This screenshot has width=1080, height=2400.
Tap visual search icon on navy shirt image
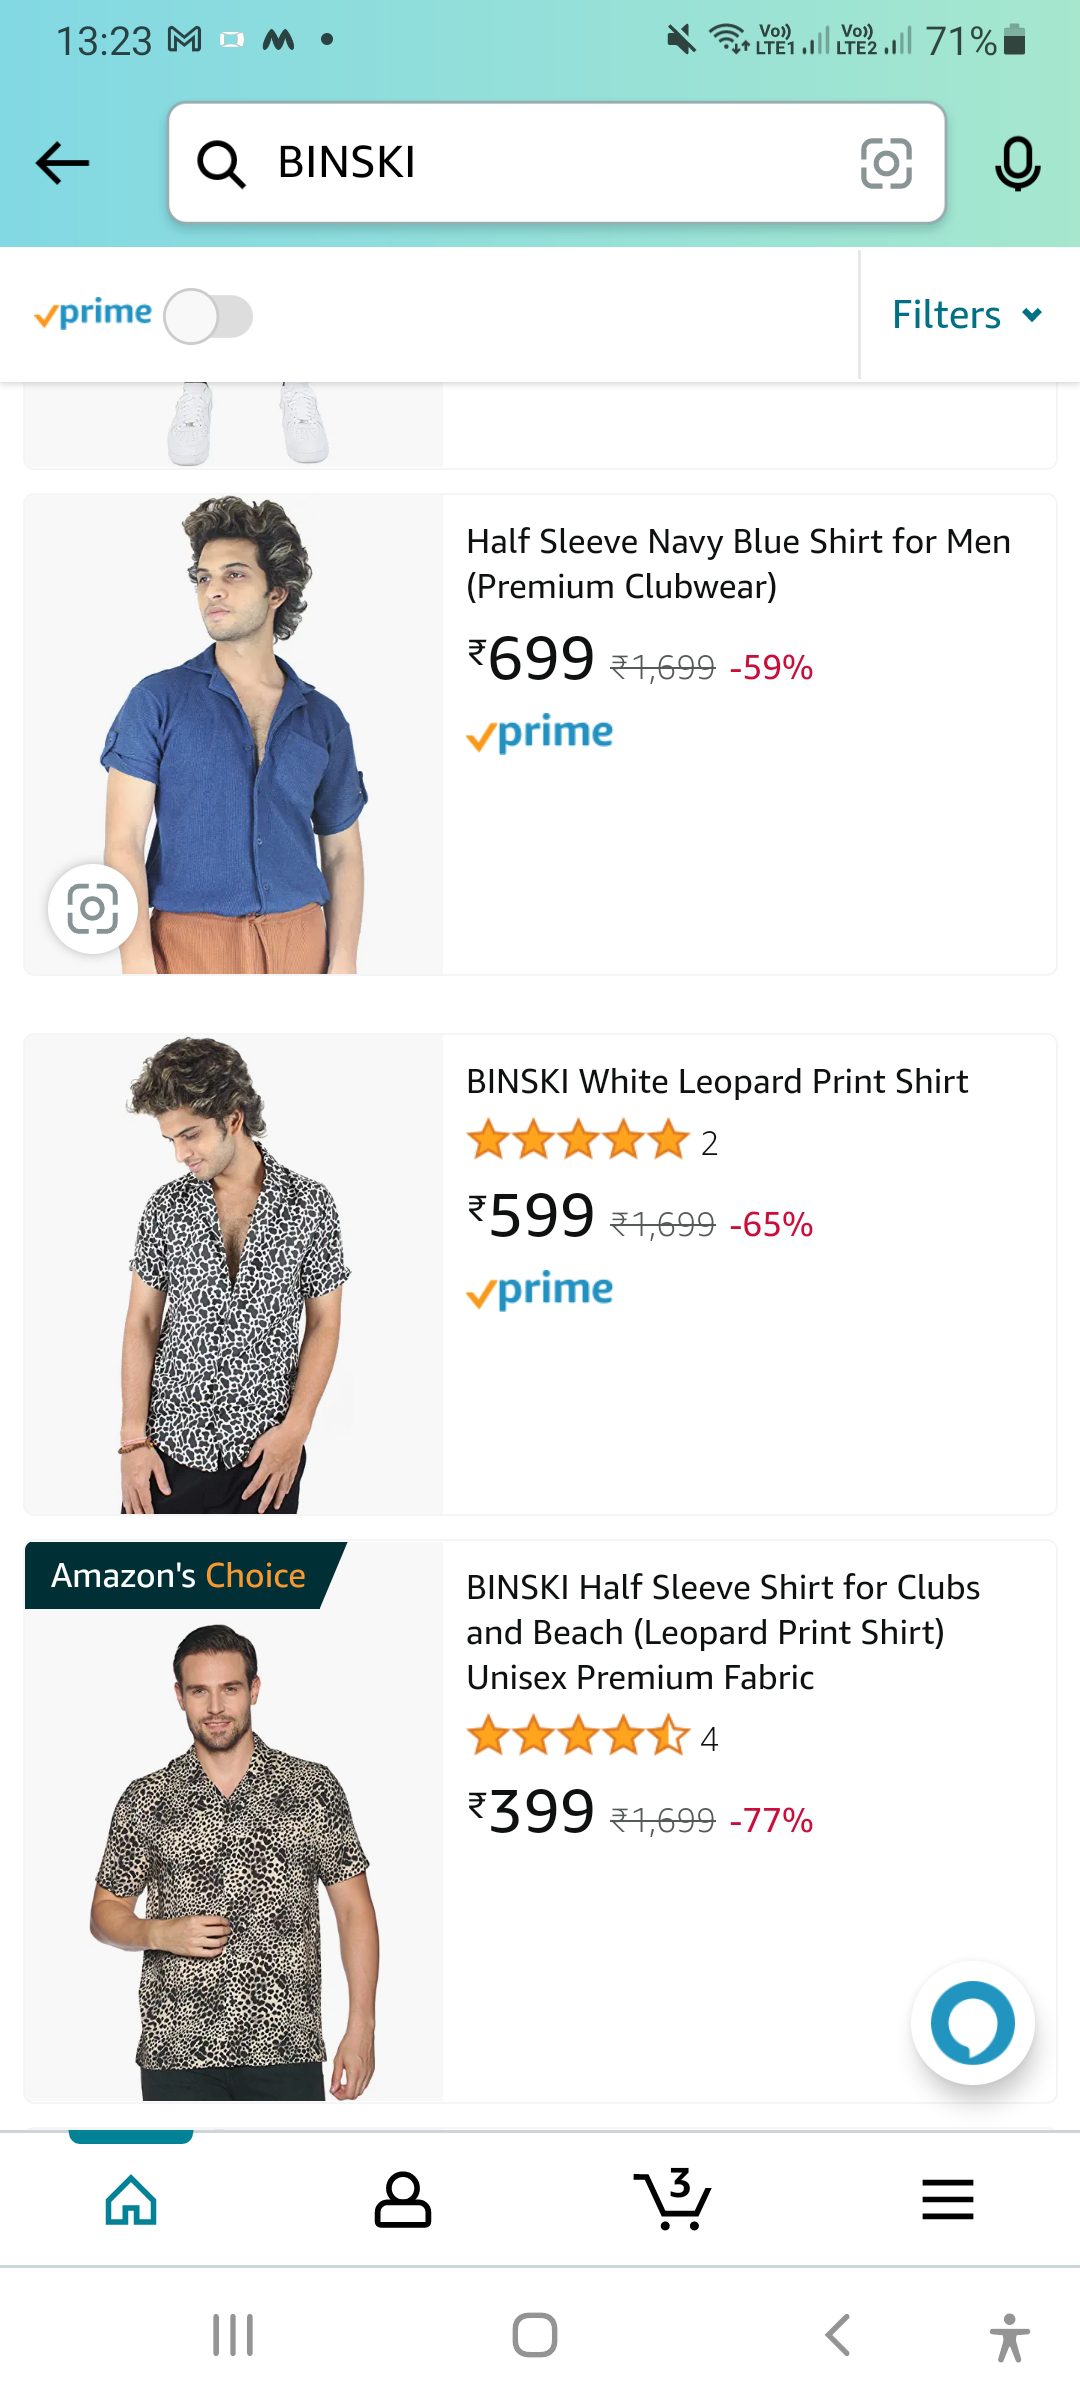coord(93,909)
